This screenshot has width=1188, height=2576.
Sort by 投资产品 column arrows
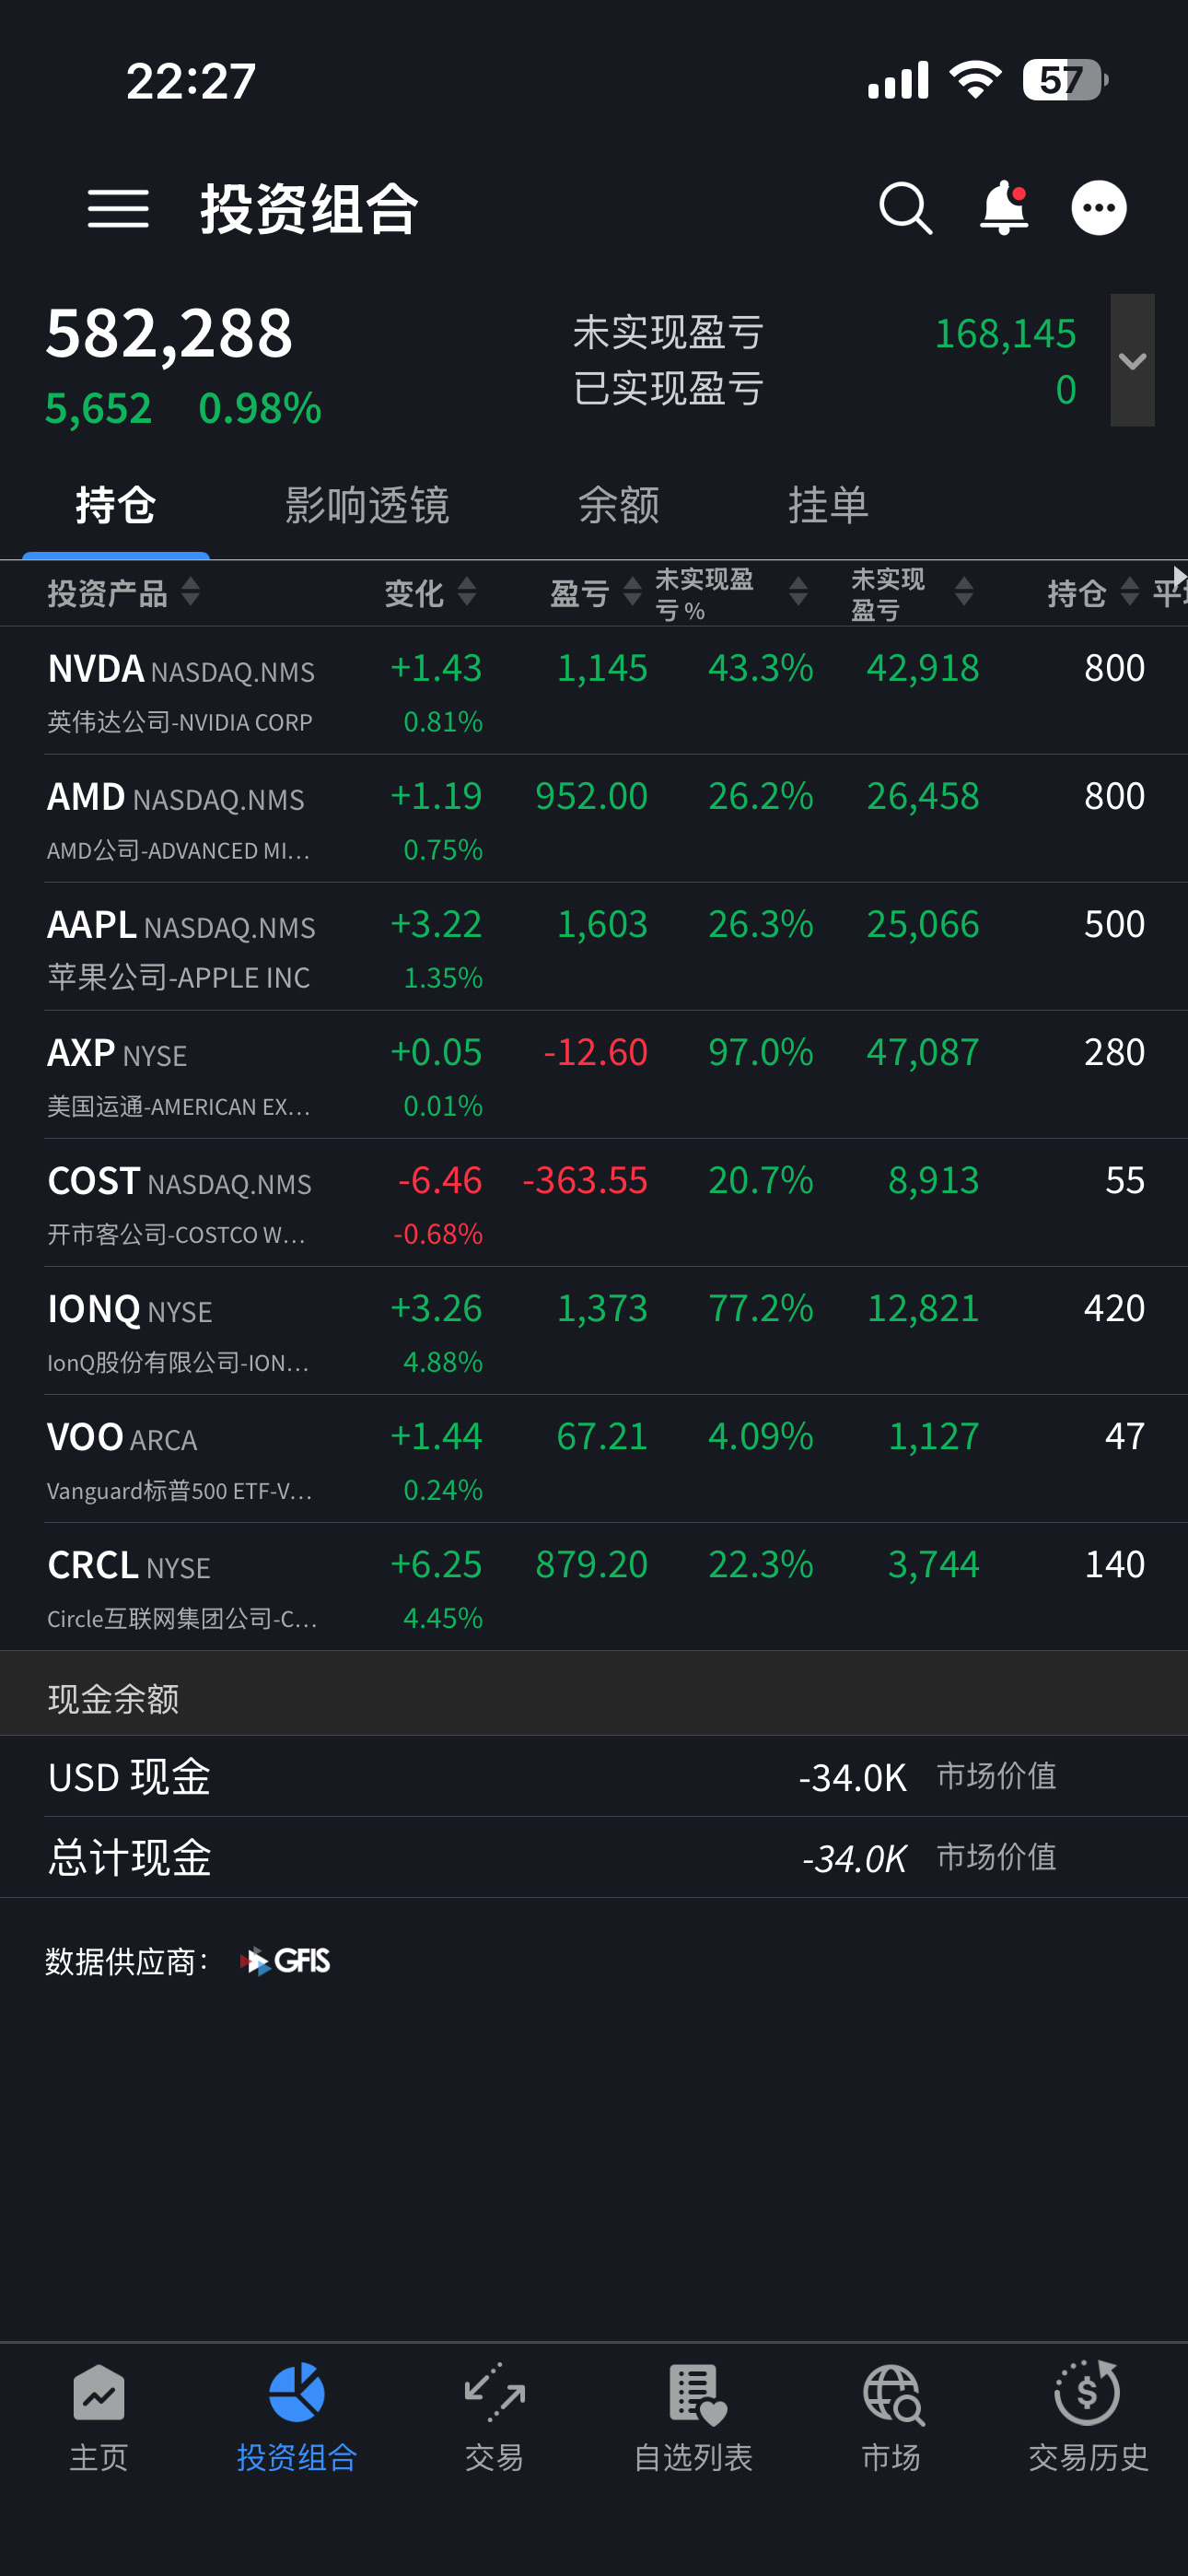point(190,592)
